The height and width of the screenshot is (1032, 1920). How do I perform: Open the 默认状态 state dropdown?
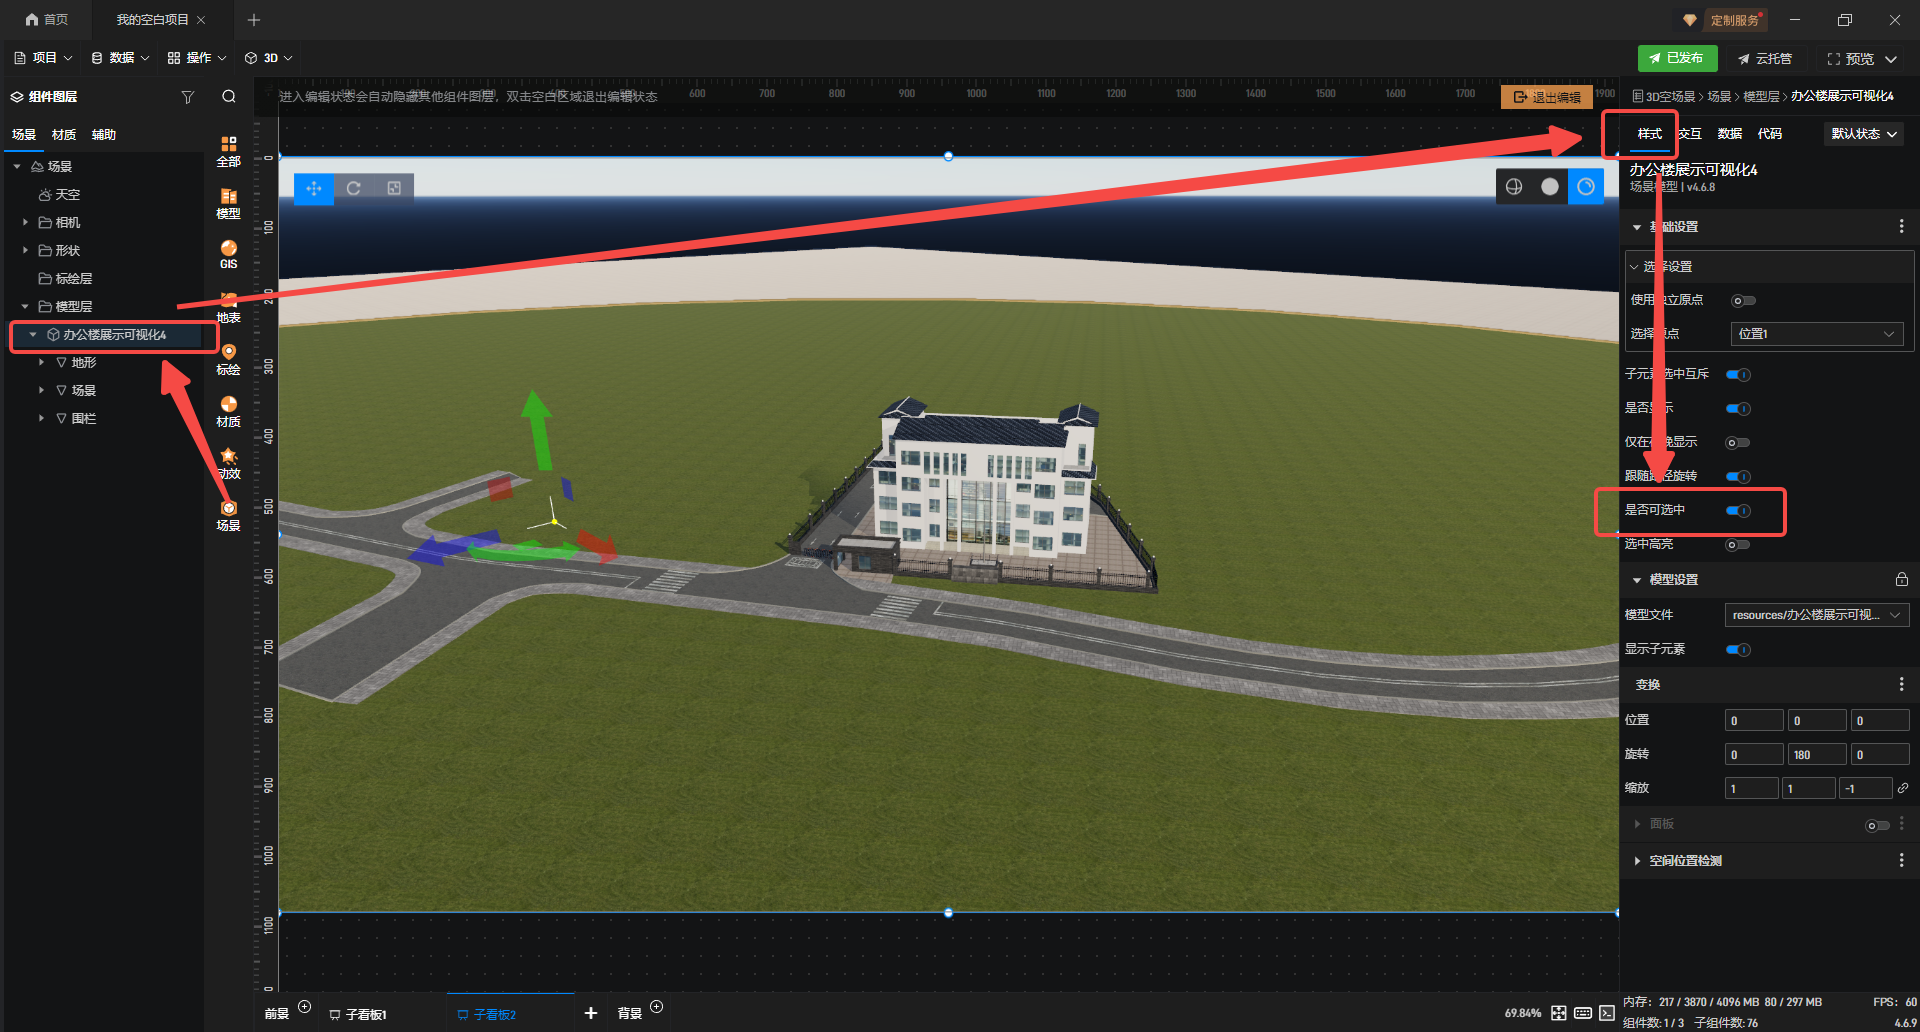point(1863,134)
